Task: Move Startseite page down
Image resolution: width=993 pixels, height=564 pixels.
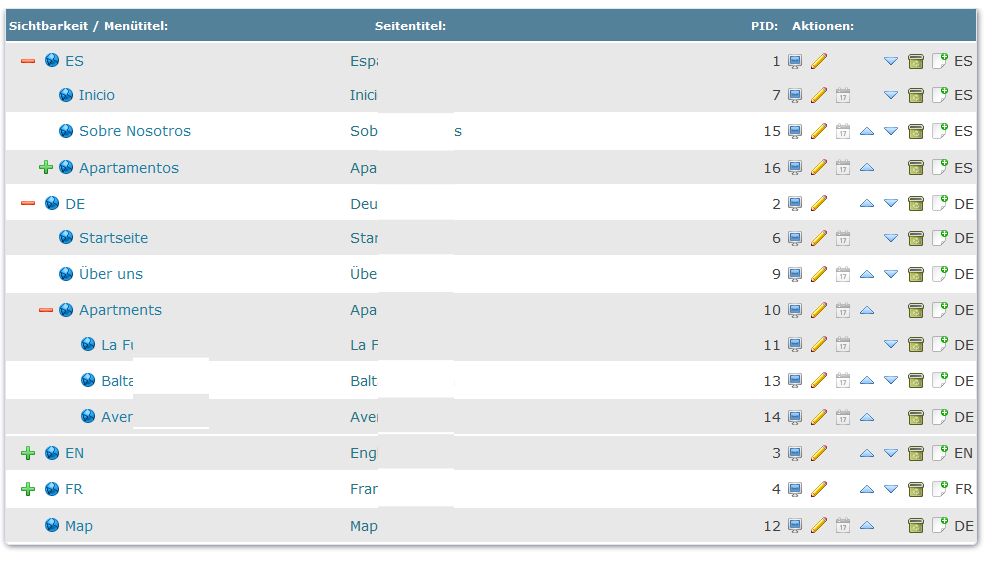Action: click(891, 238)
